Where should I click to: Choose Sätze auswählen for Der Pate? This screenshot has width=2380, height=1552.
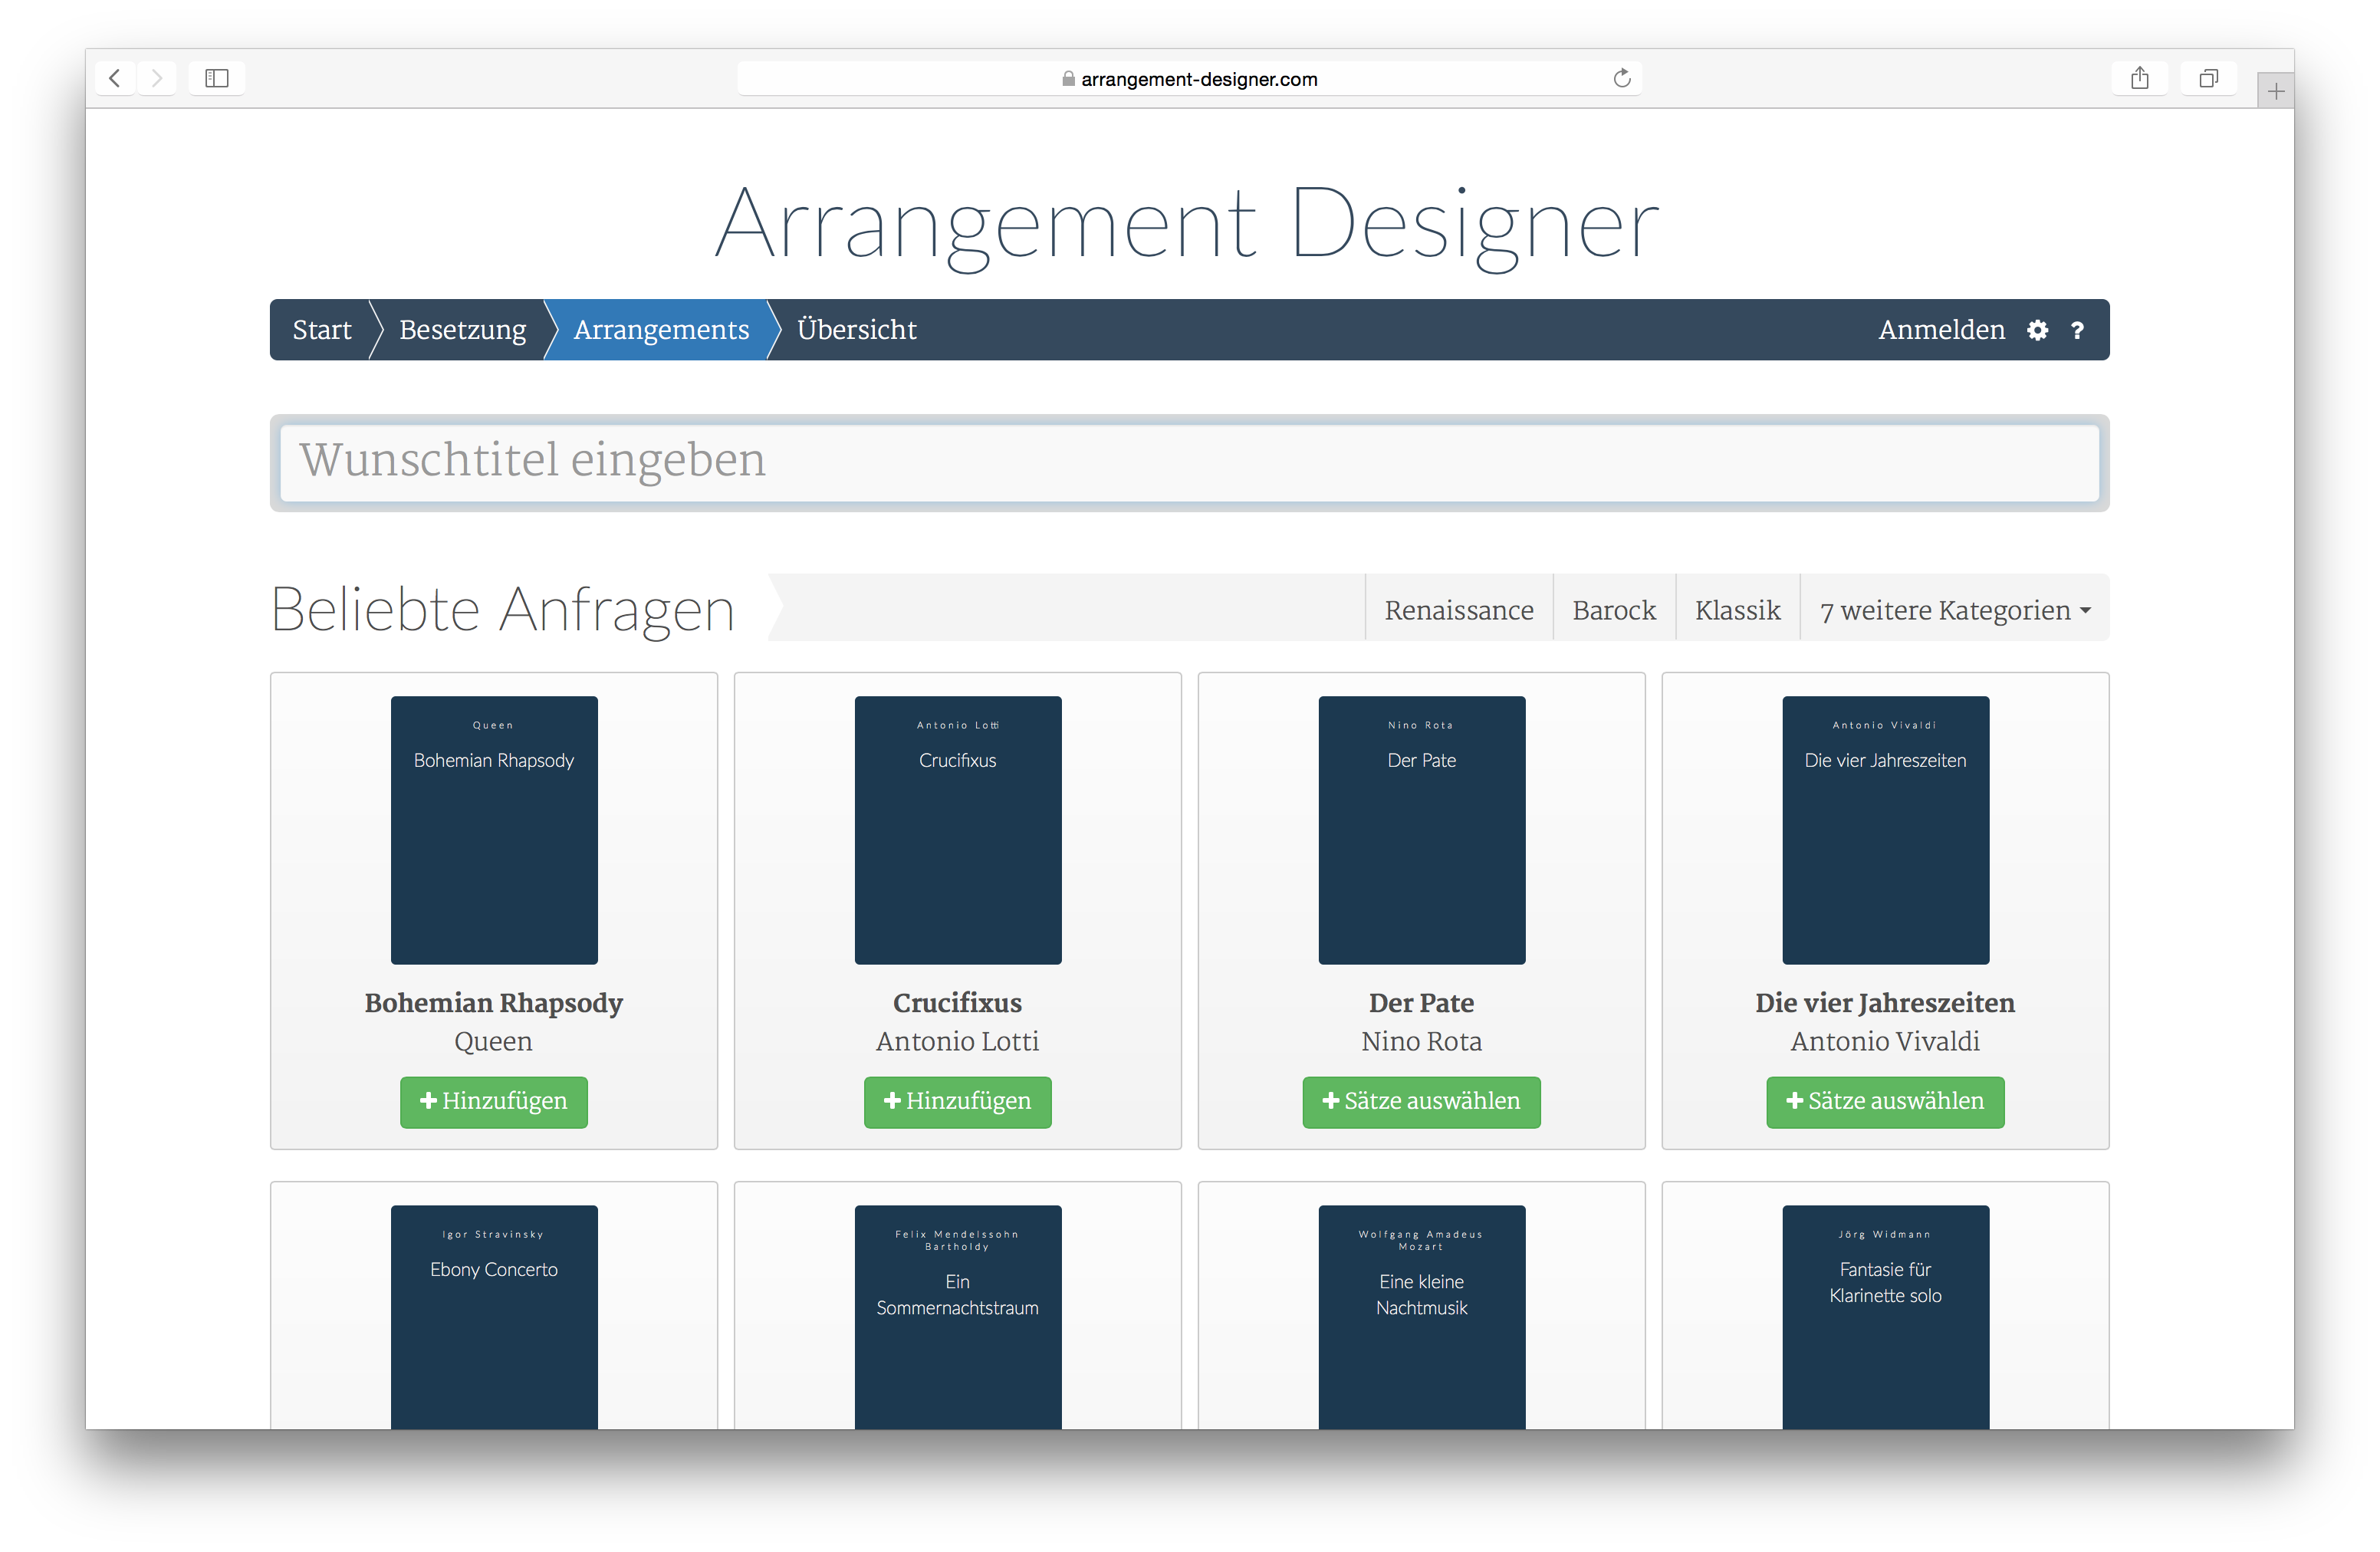pos(1420,1101)
